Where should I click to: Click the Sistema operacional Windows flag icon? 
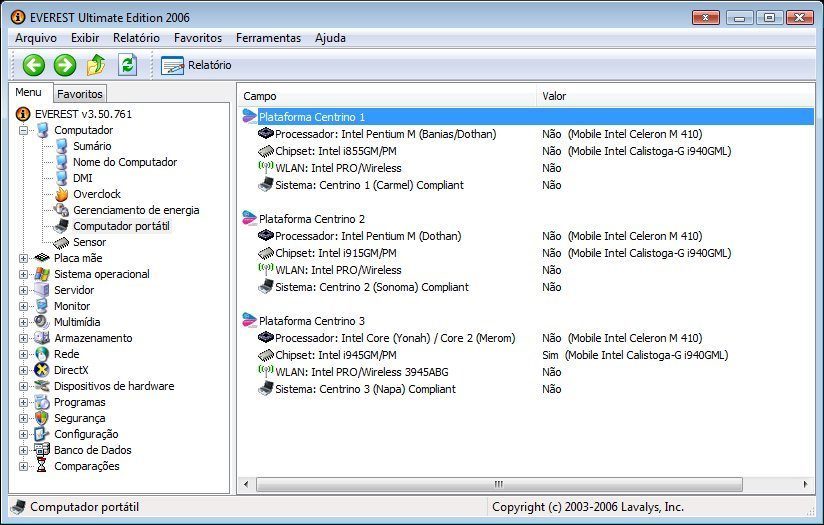(x=42, y=274)
